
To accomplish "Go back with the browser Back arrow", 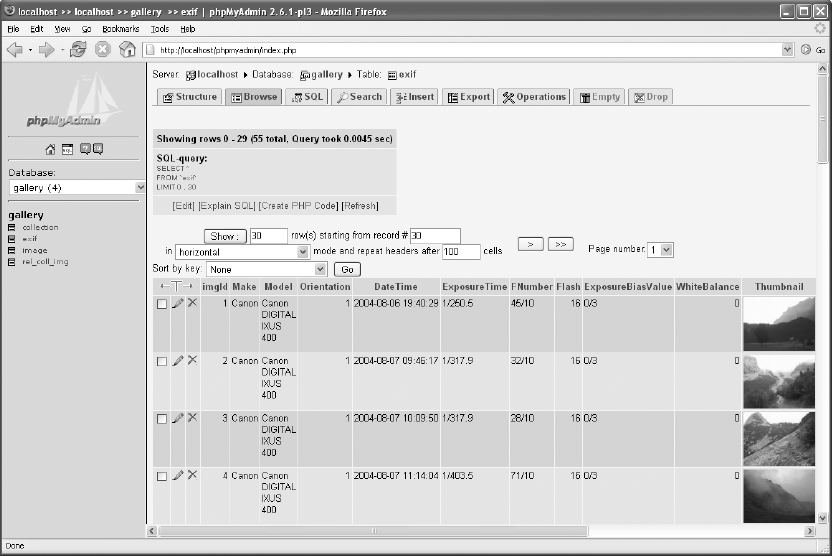I will [x=15, y=50].
